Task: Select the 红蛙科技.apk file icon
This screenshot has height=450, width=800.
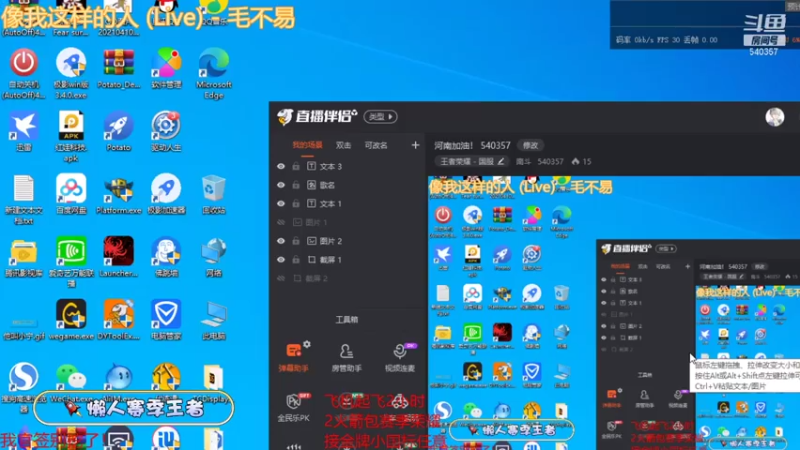Action: click(x=71, y=136)
